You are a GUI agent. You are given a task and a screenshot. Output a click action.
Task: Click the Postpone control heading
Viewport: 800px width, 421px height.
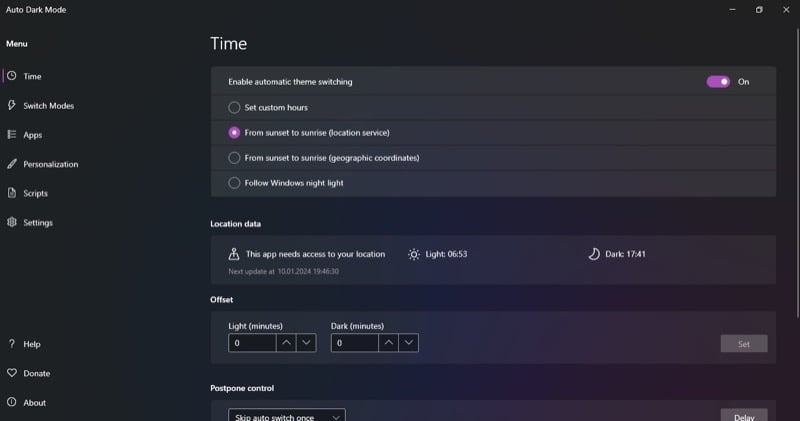[x=242, y=388]
